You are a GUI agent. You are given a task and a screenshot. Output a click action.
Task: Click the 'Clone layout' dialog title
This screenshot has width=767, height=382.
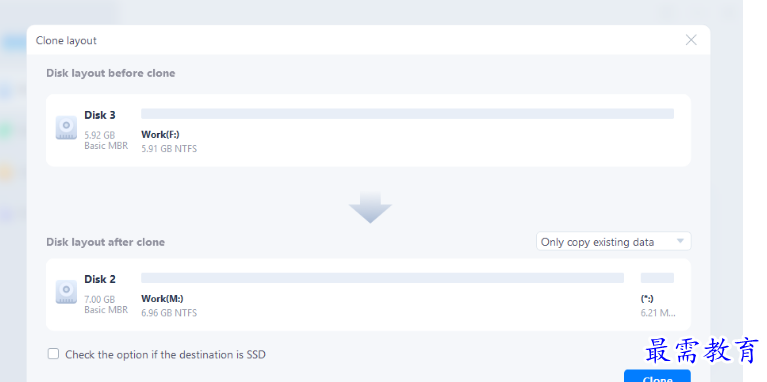[x=66, y=41]
